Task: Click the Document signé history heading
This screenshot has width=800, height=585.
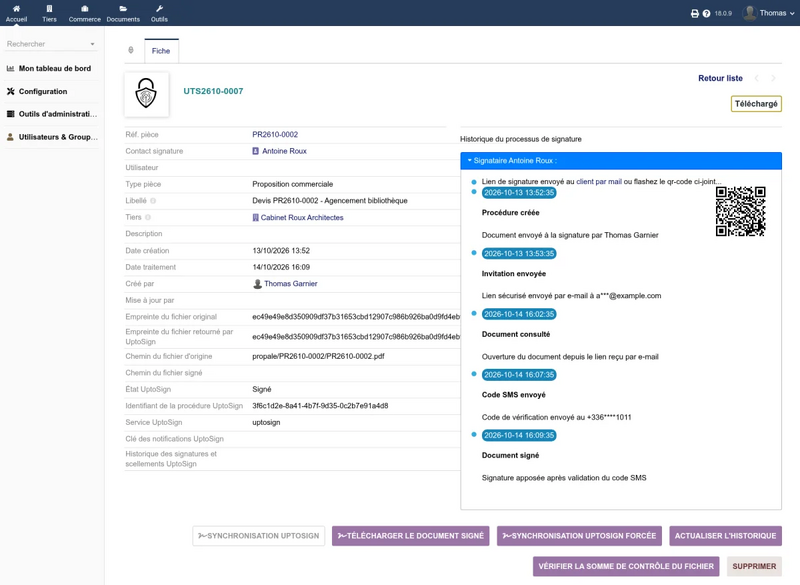Action: [x=510, y=455]
